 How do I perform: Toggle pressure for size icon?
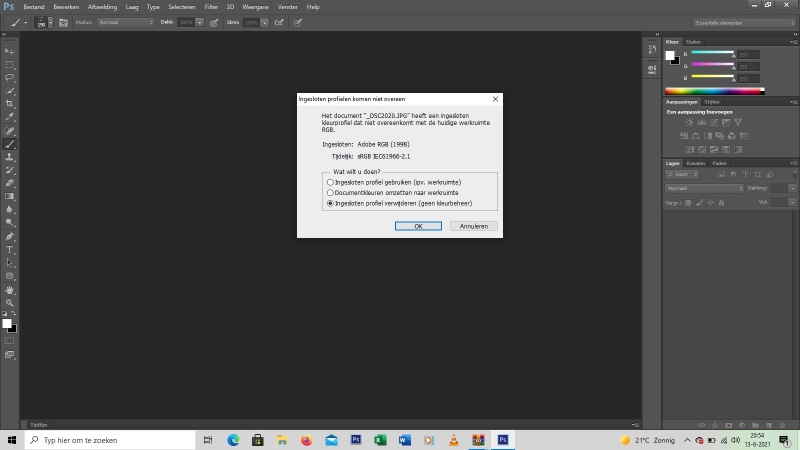[x=297, y=22]
